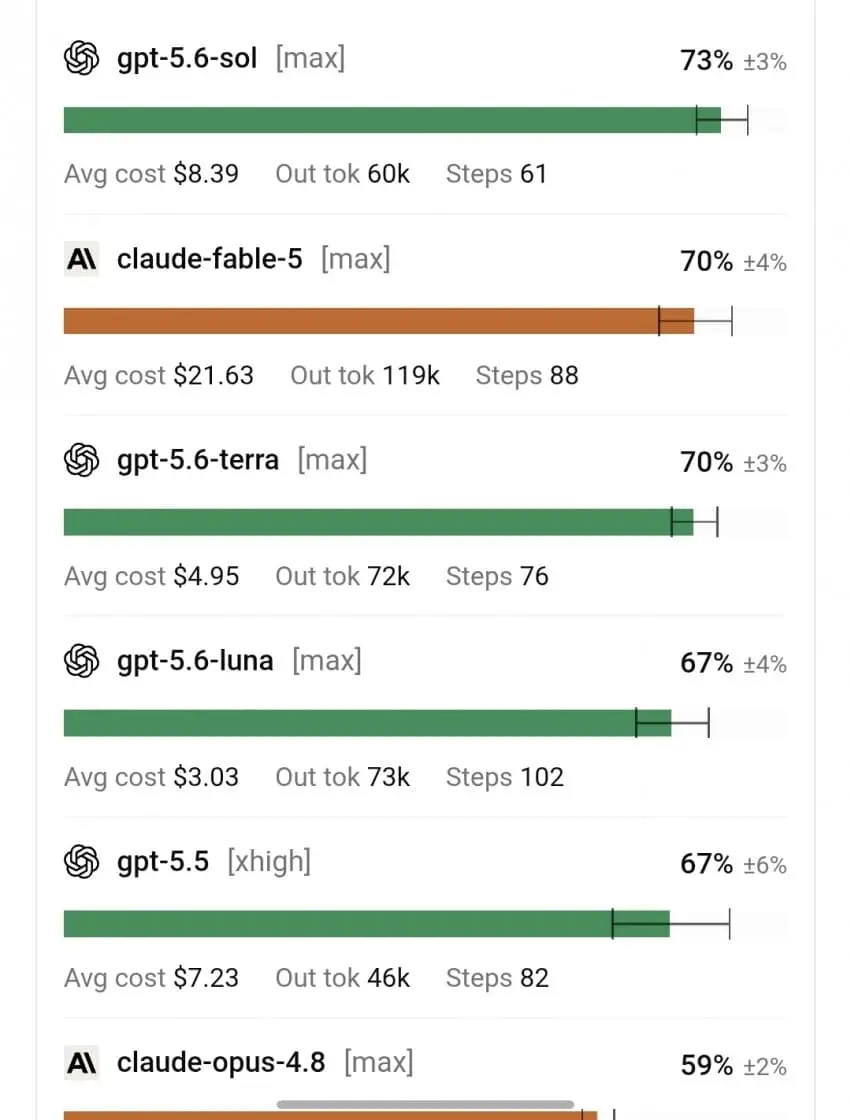Click the Anthropic logo beside claude-fable-5

81,259
